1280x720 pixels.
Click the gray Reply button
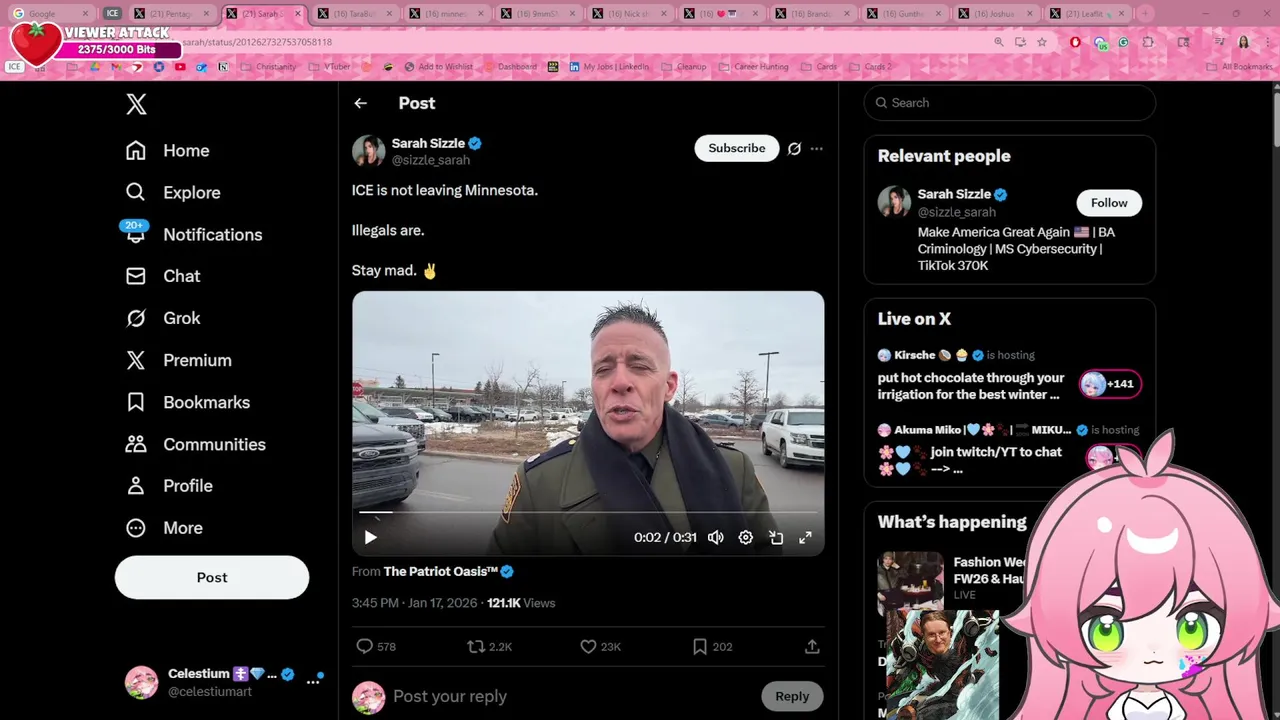tap(792, 696)
